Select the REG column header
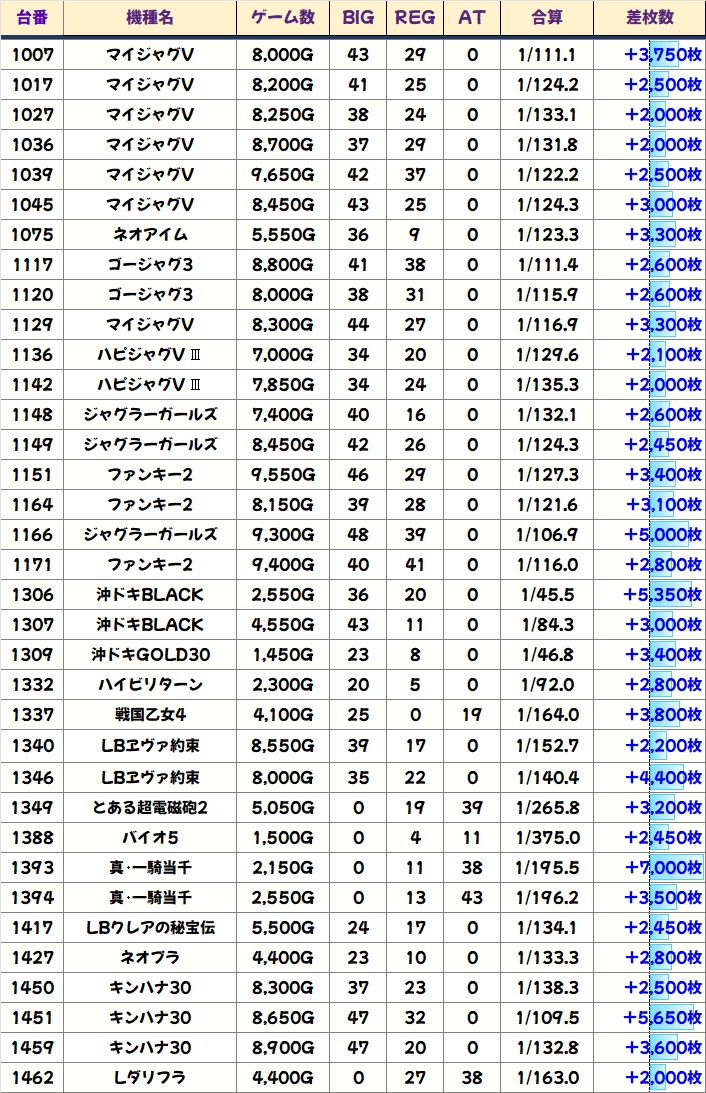 415,18
